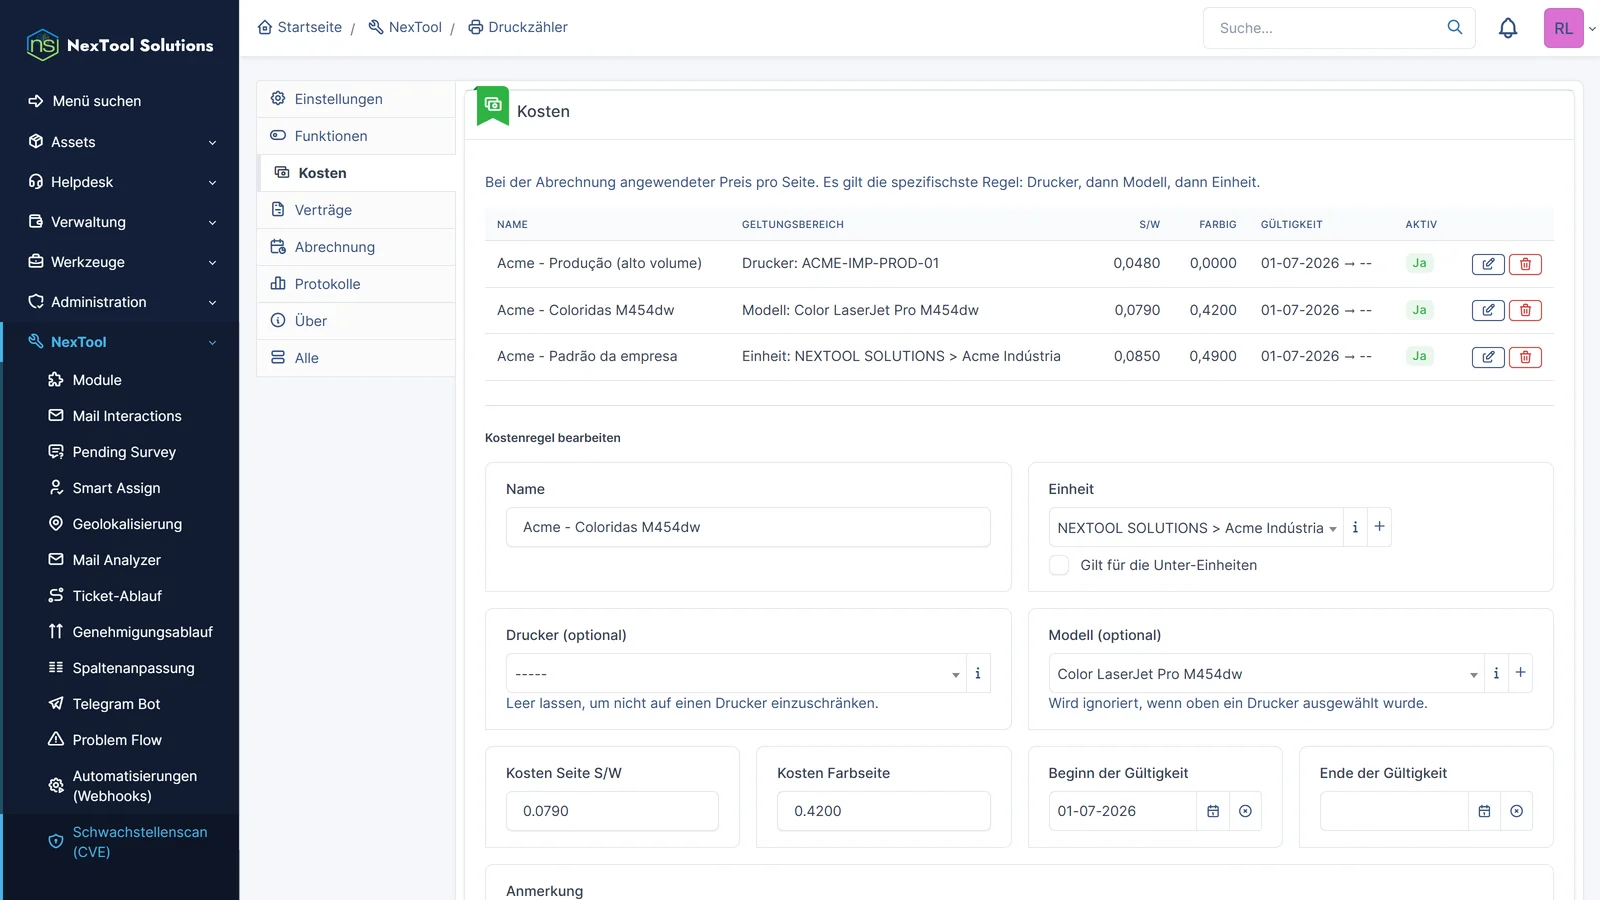Open the Drucker (optional) dropdown
This screenshot has width=1600, height=900.
coord(736,673)
